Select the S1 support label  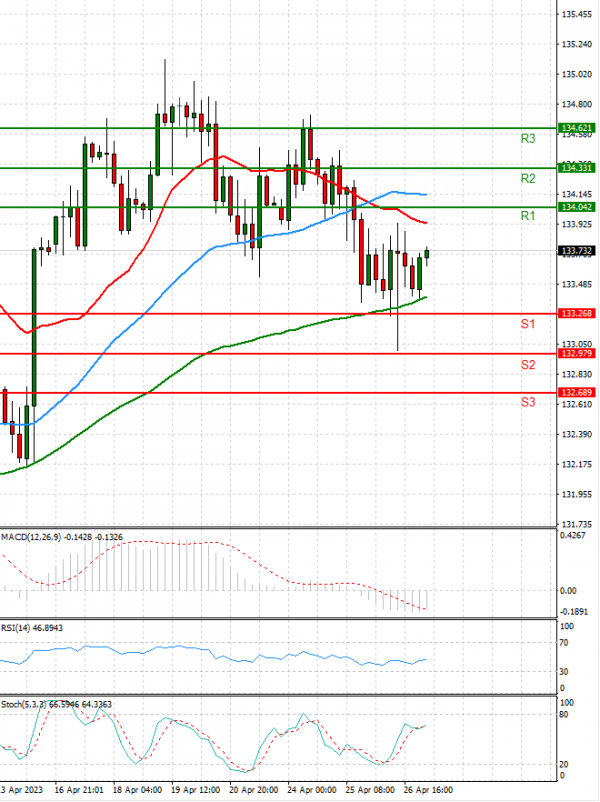pos(528,325)
